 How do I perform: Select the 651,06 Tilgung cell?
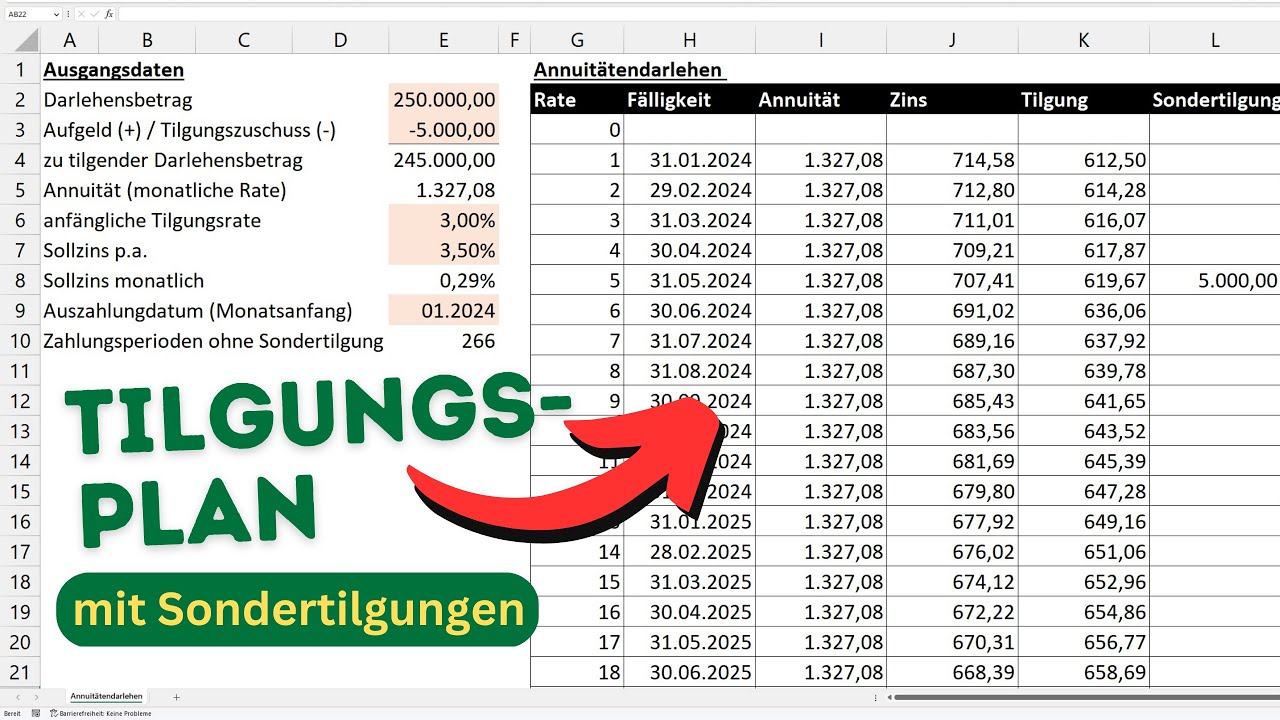click(x=1084, y=552)
